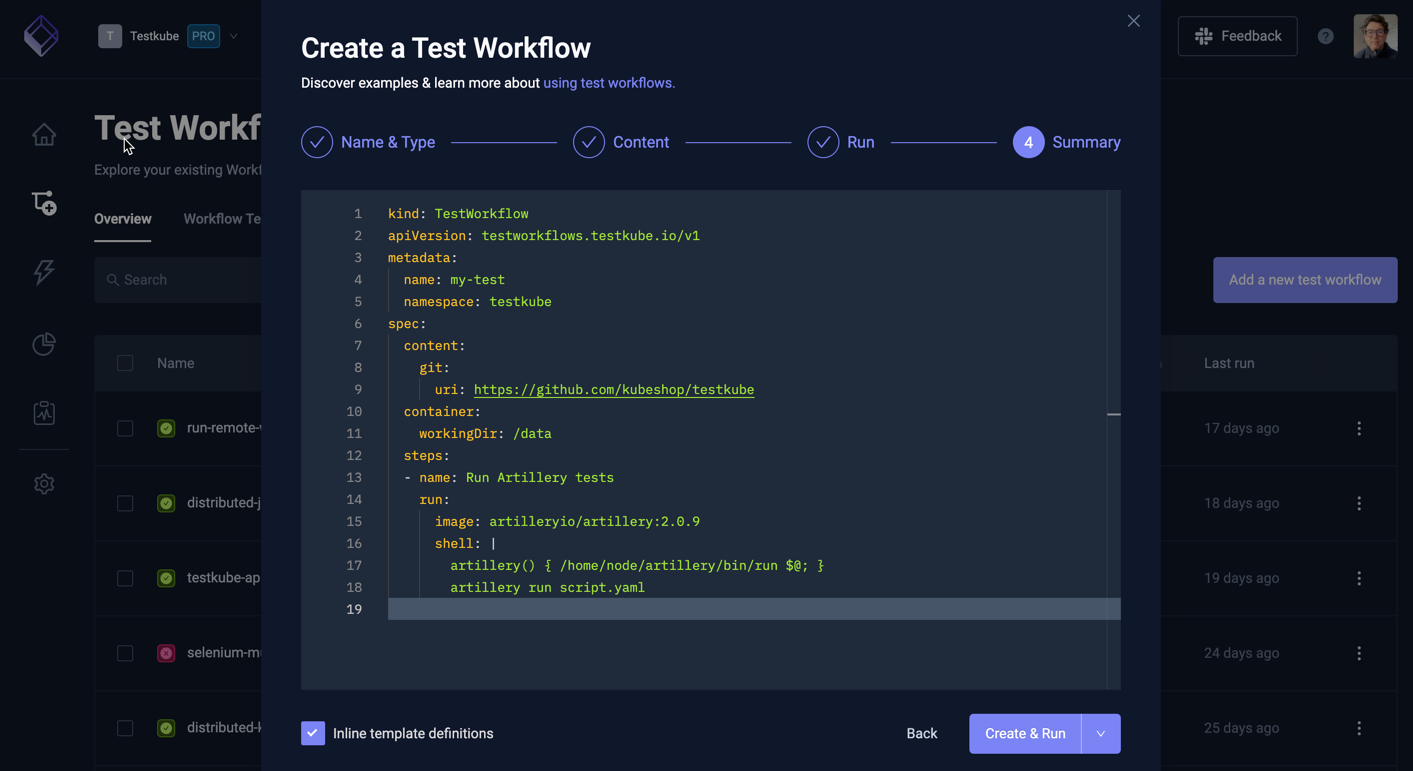
Task: Open the testkube-ap workflow row name
Action: click(x=224, y=578)
